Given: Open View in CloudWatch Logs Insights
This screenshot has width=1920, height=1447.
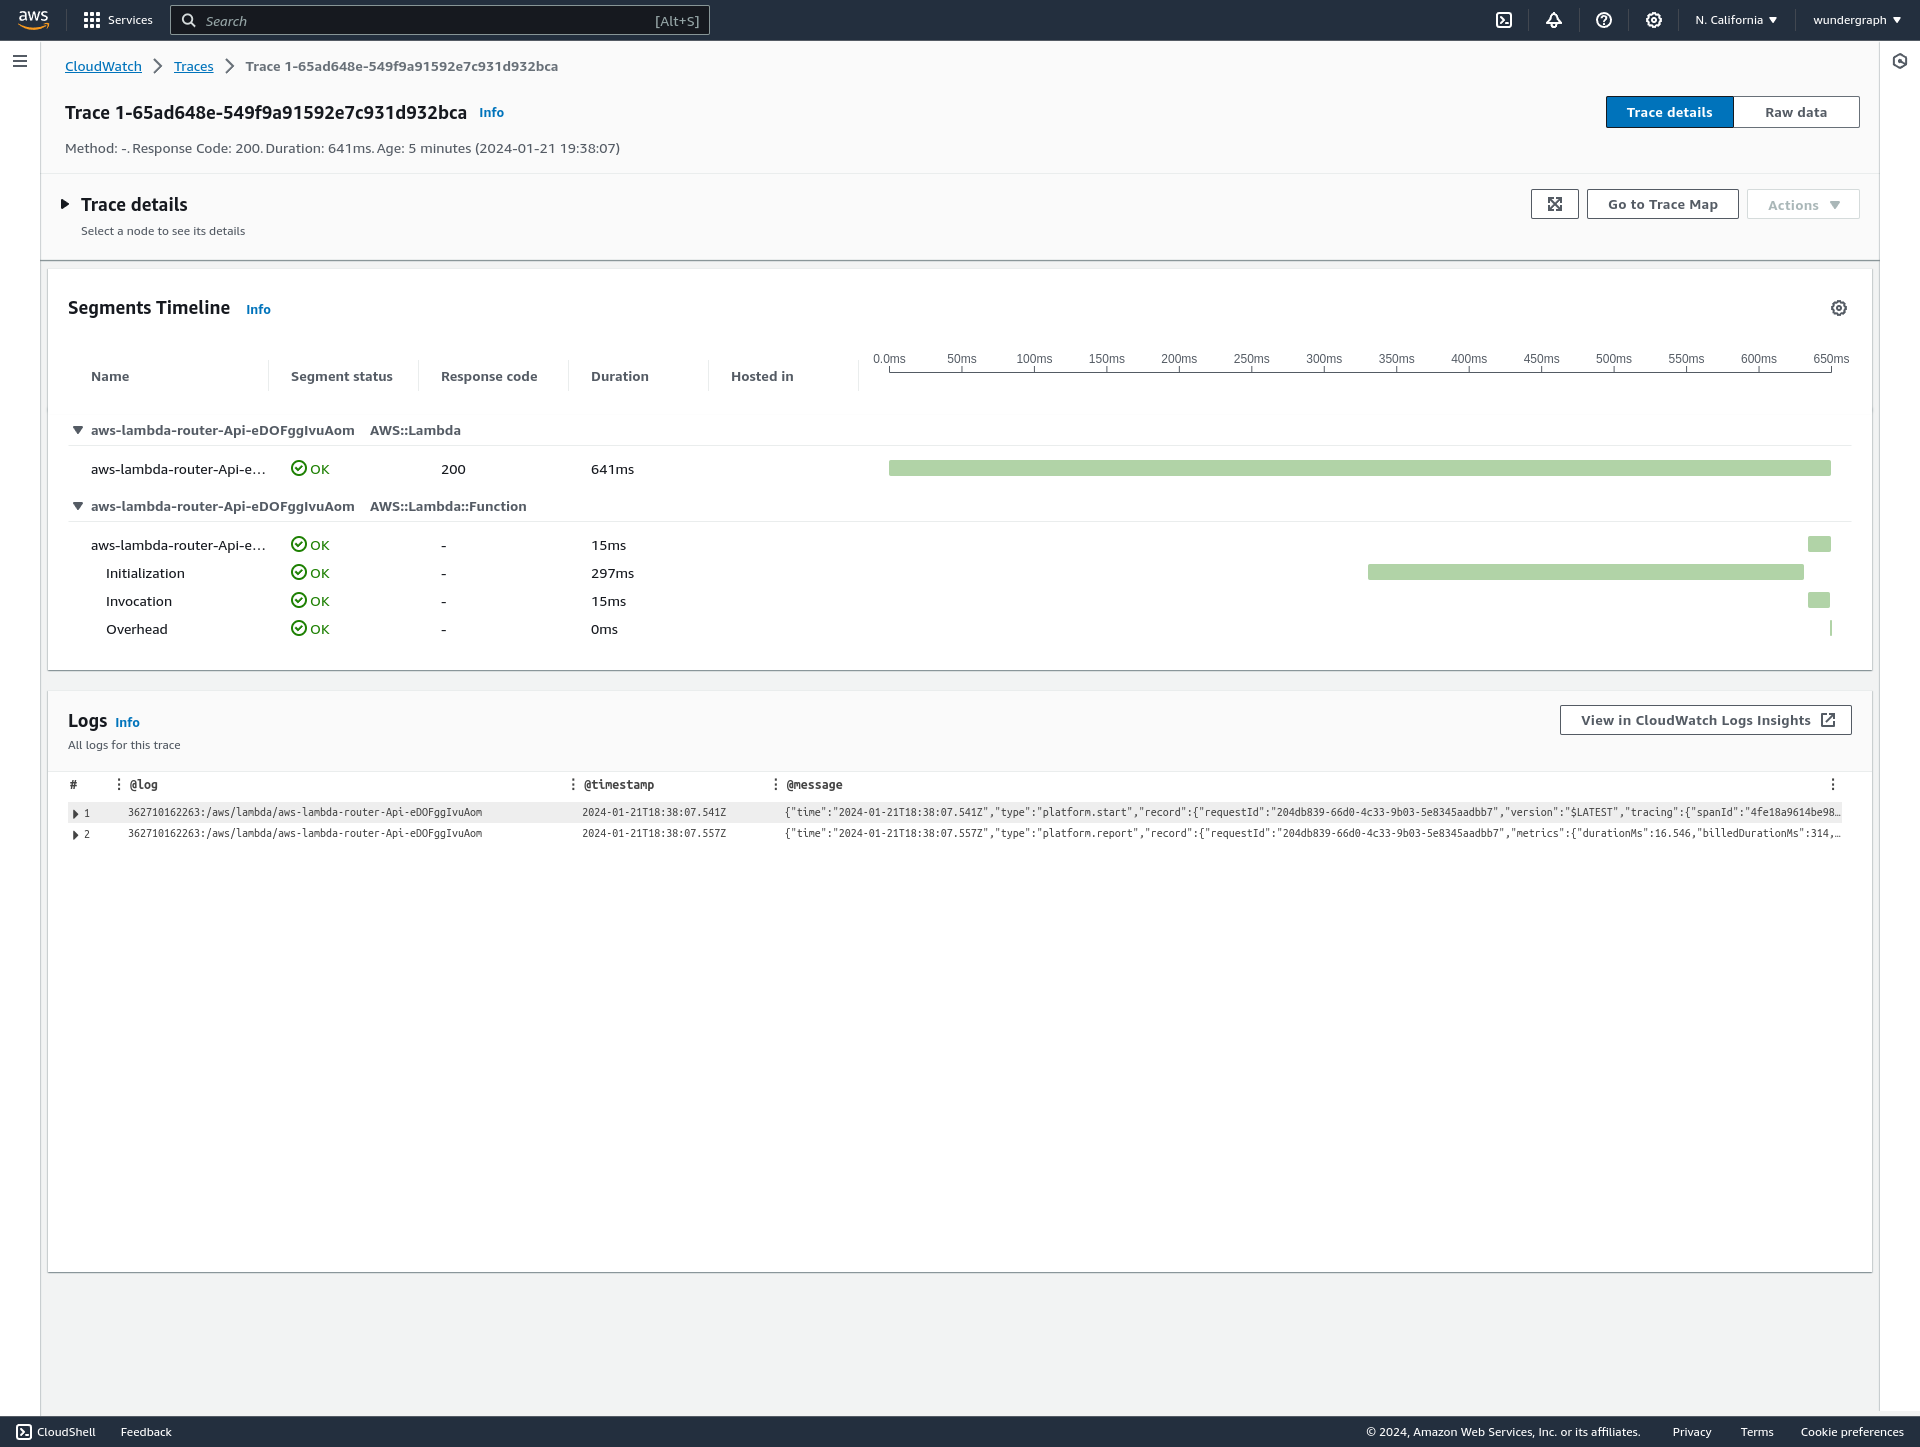Looking at the screenshot, I should (x=1704, y=719).
